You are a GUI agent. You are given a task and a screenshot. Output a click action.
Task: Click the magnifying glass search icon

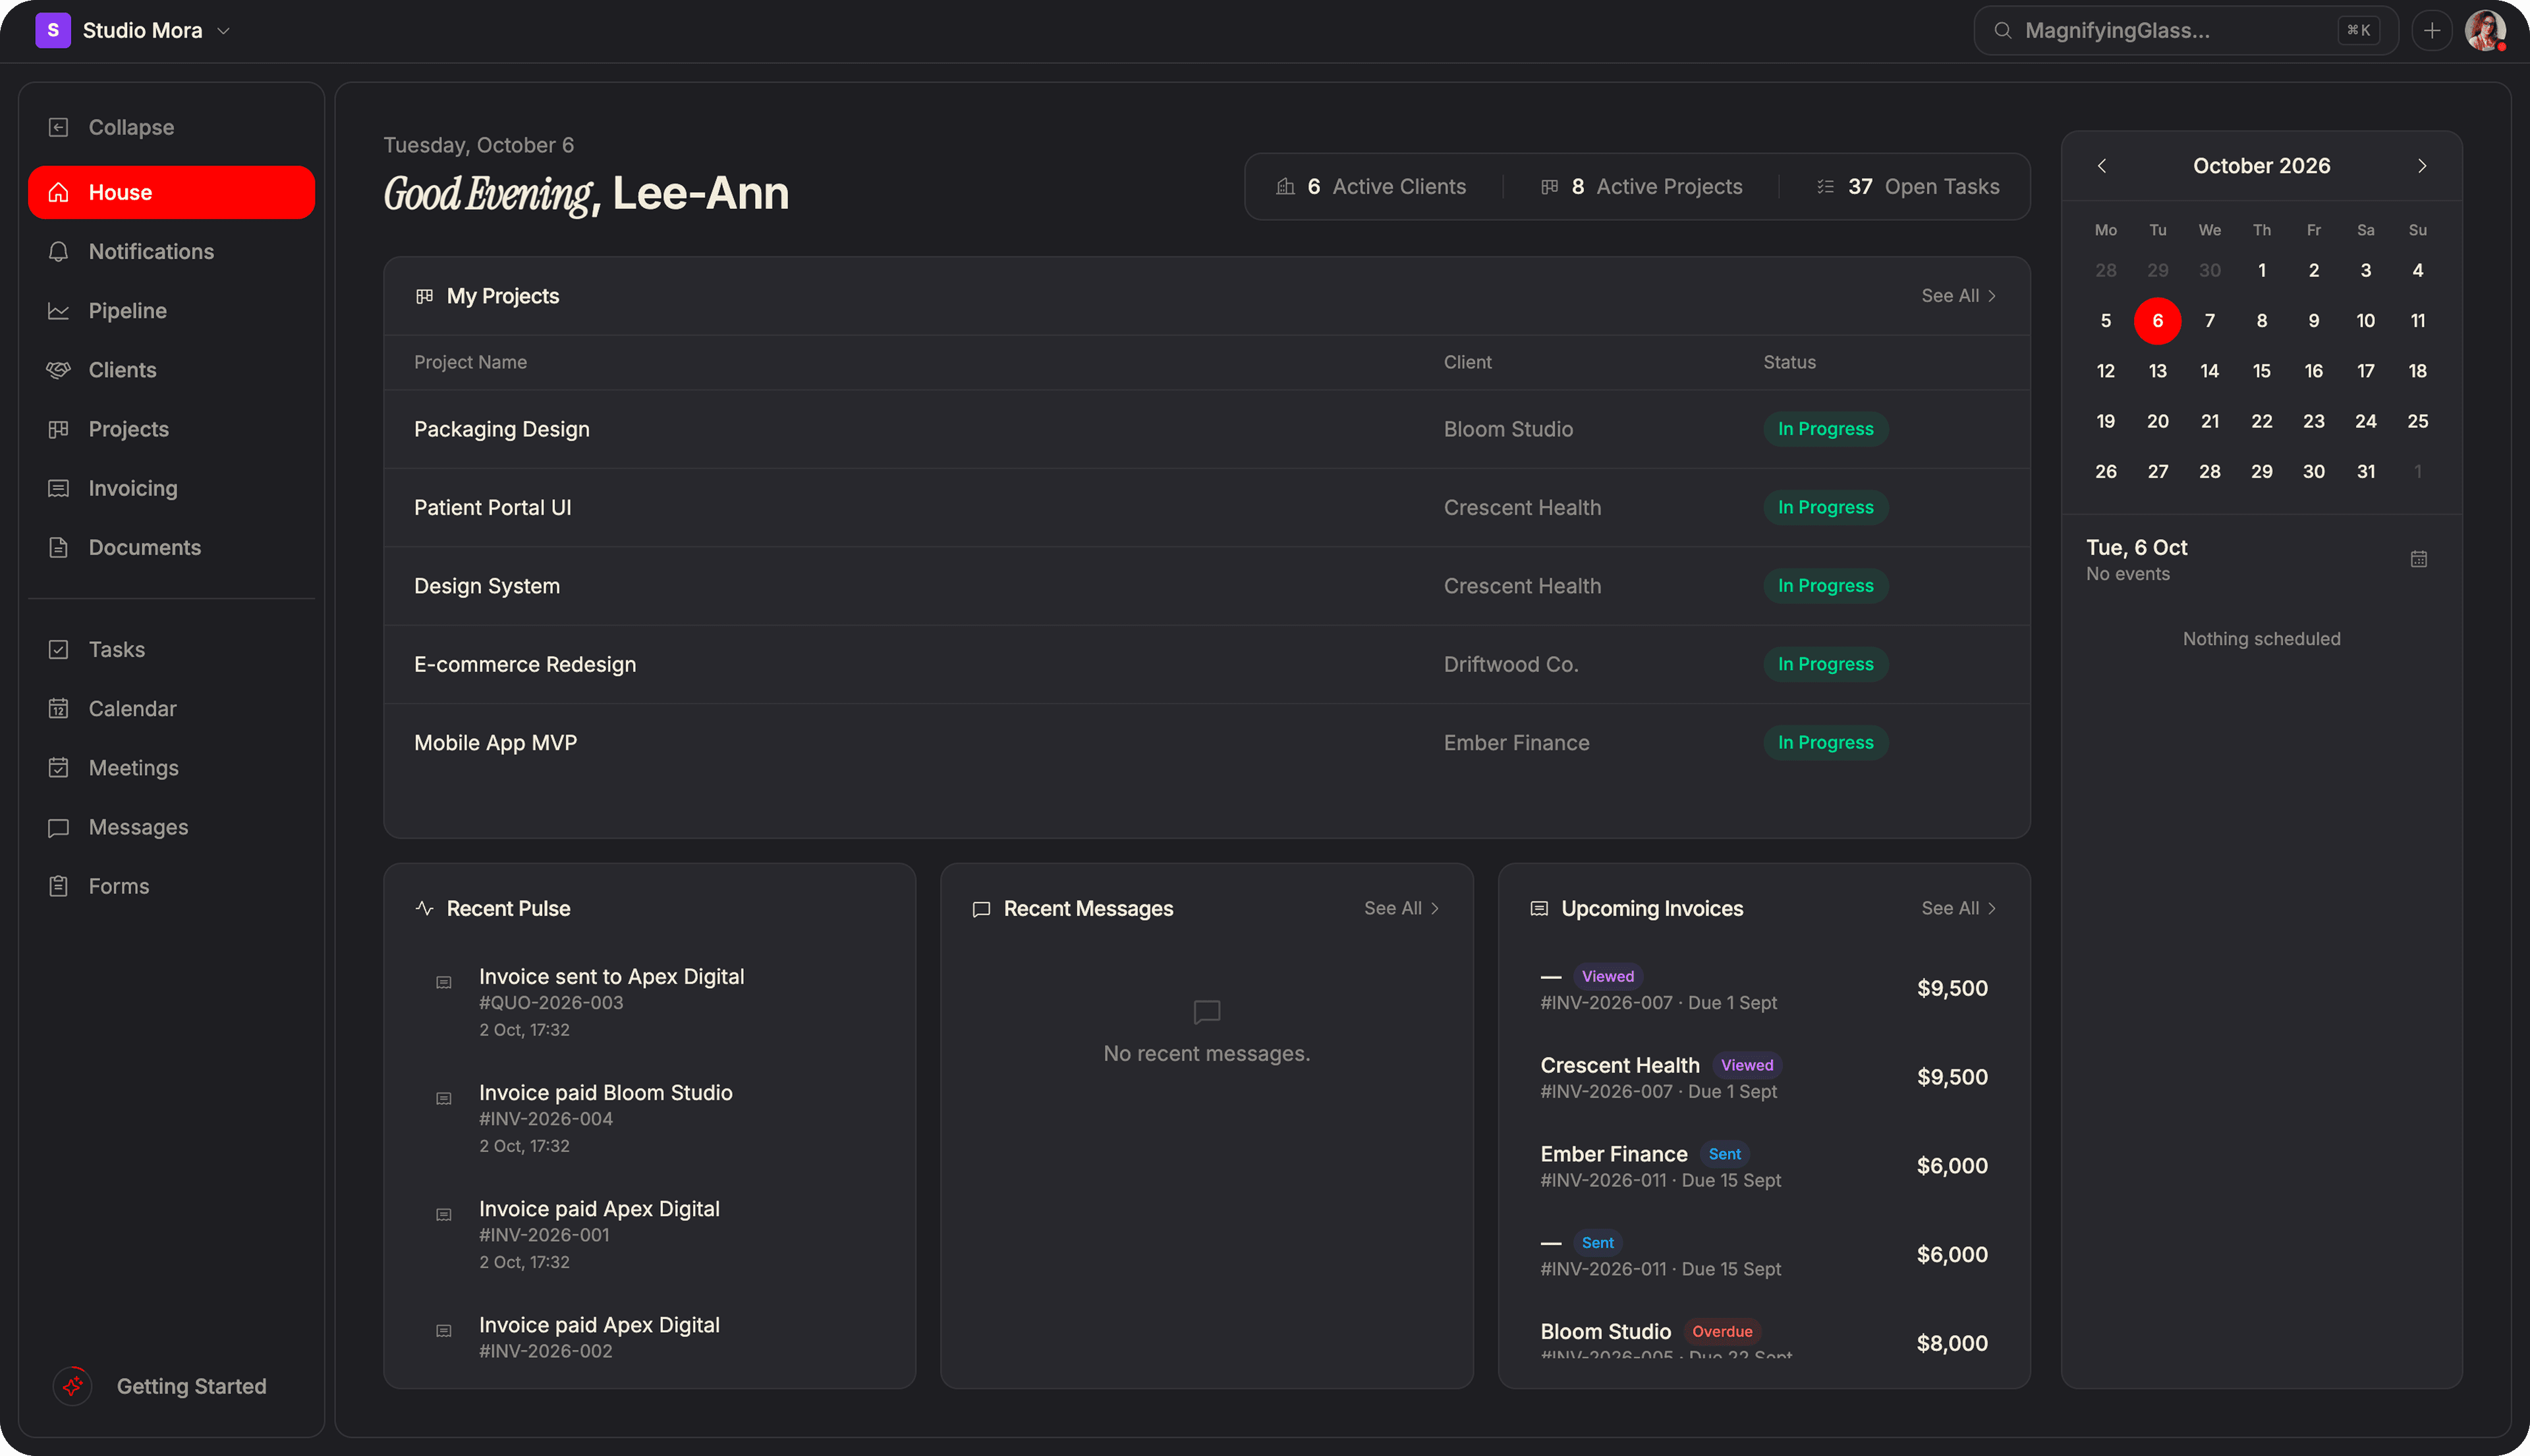click(2003, 30)
